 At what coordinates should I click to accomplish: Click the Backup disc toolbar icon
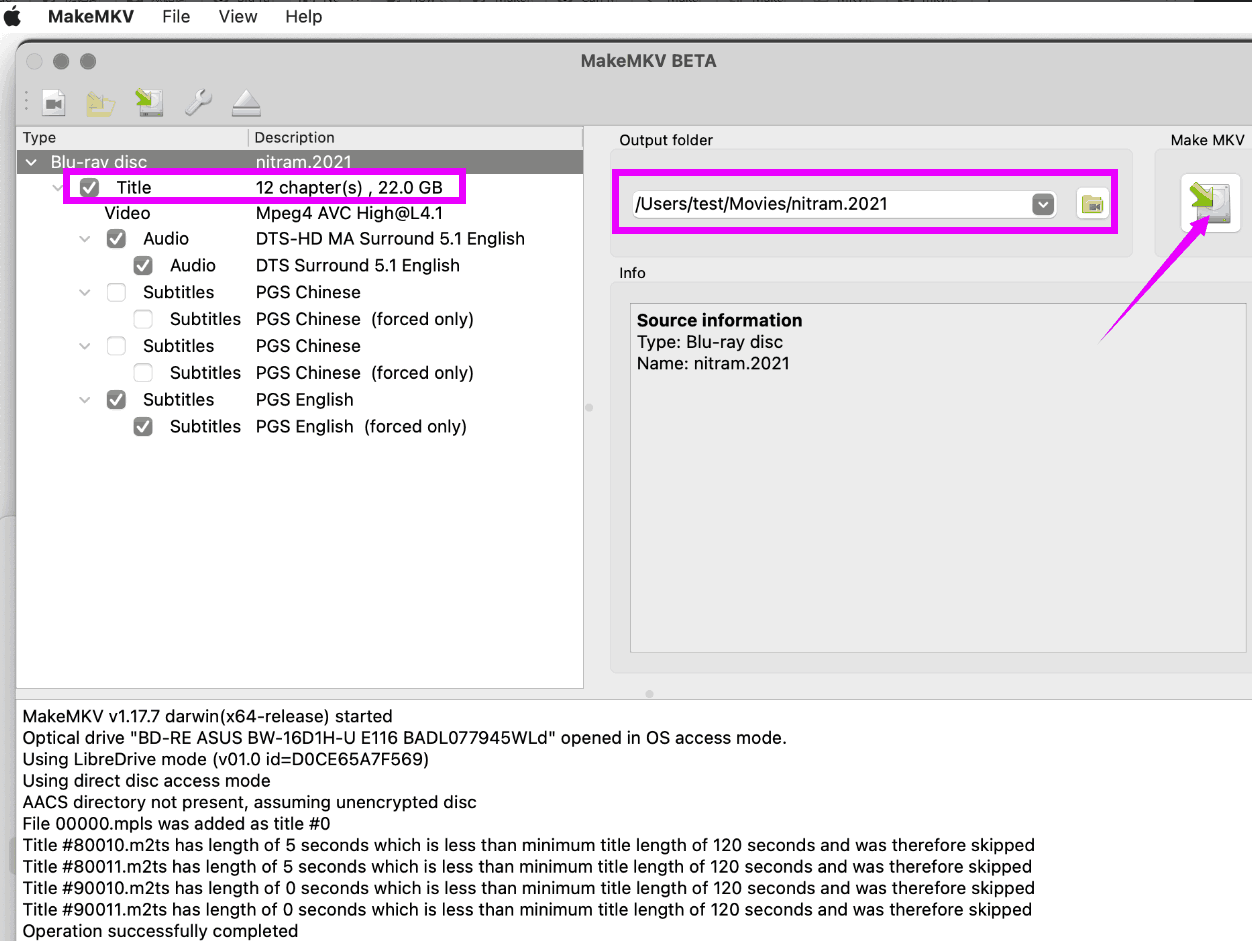149,103
